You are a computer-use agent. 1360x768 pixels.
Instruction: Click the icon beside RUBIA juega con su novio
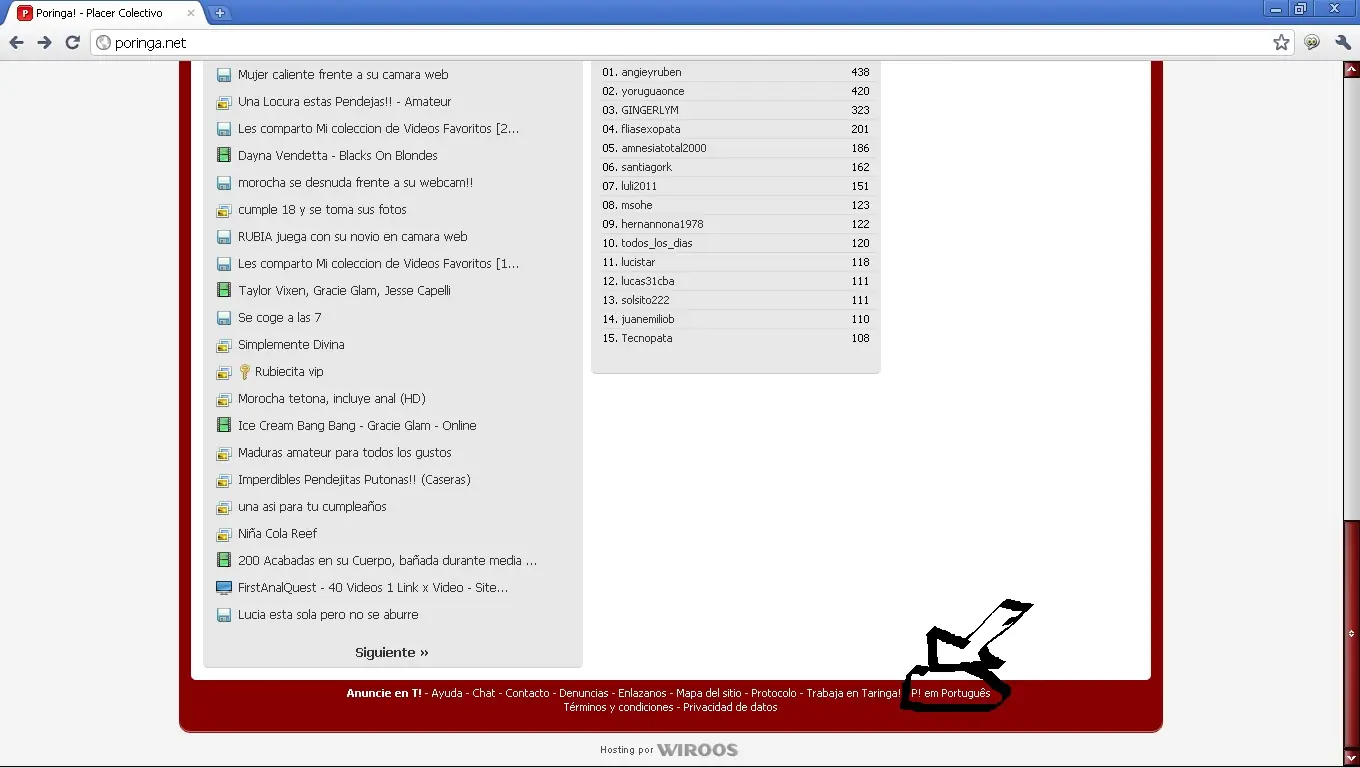click(x=224, y=237)
